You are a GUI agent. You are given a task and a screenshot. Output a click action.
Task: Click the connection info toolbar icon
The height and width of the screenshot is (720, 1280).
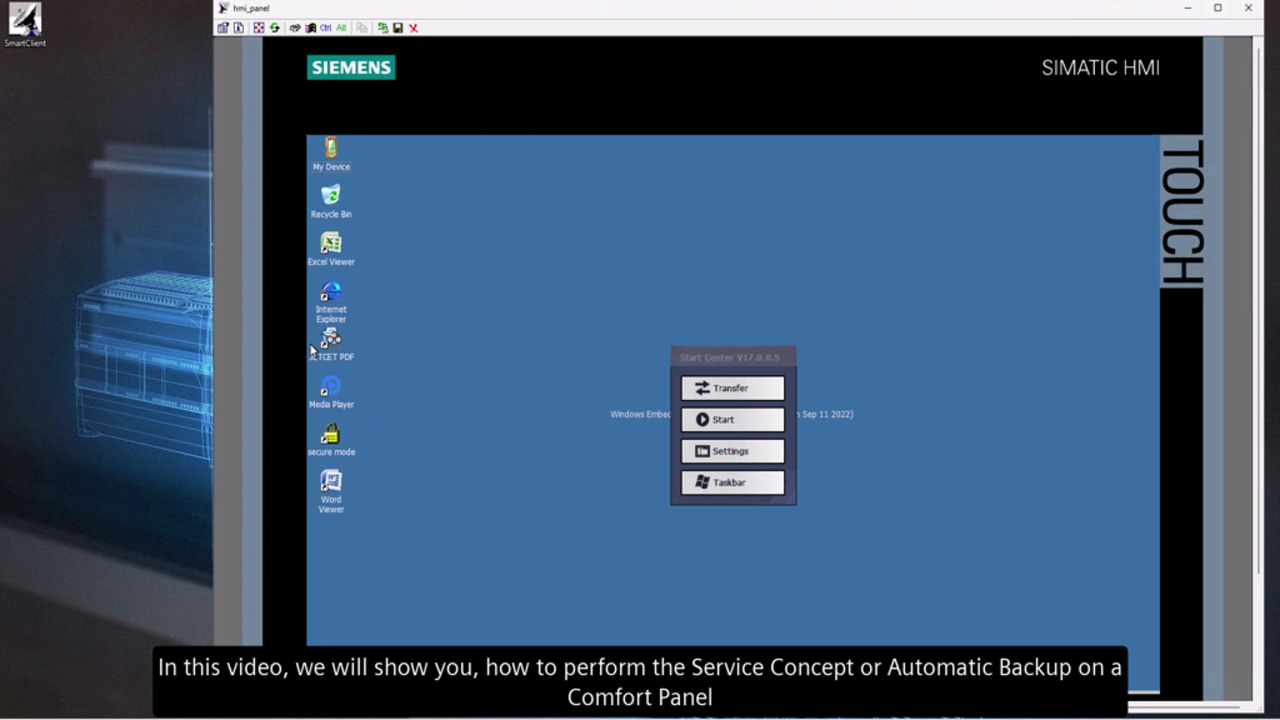pos(238,28)
